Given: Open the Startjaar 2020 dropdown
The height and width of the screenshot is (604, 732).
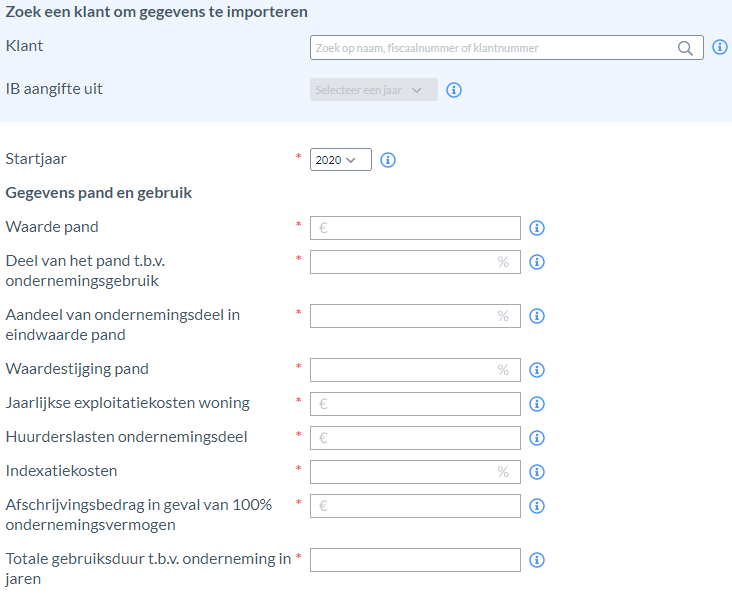Looking at the screenshot, I should (x=341, y=160).
